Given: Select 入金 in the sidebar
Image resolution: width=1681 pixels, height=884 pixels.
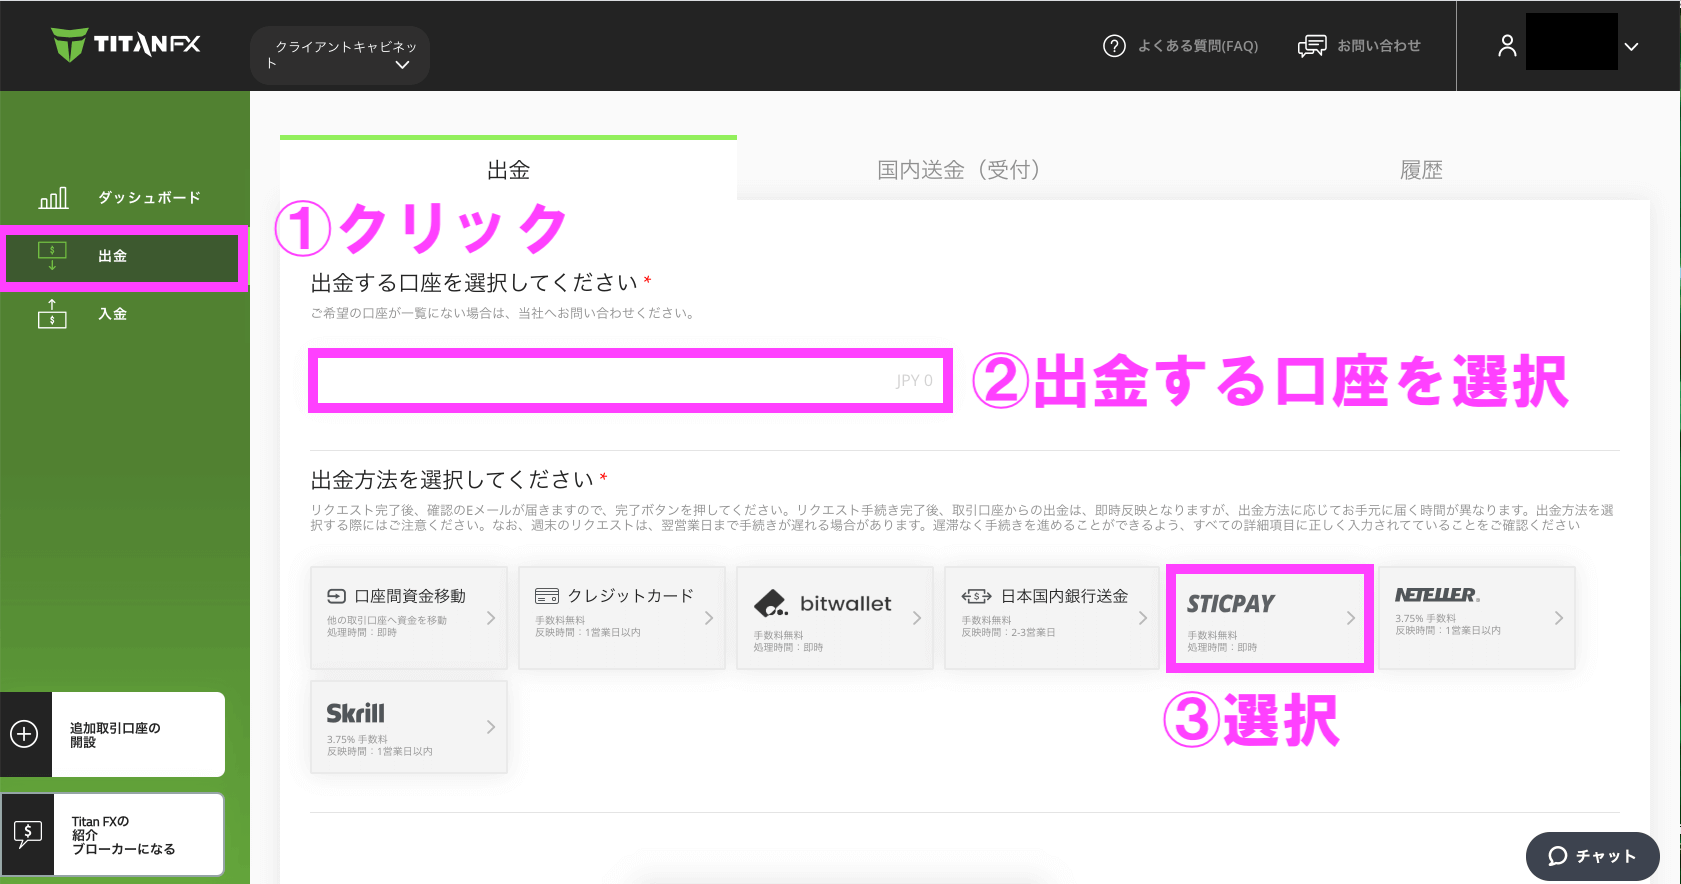Looking at the screenshot, I should tap(112, 314).
